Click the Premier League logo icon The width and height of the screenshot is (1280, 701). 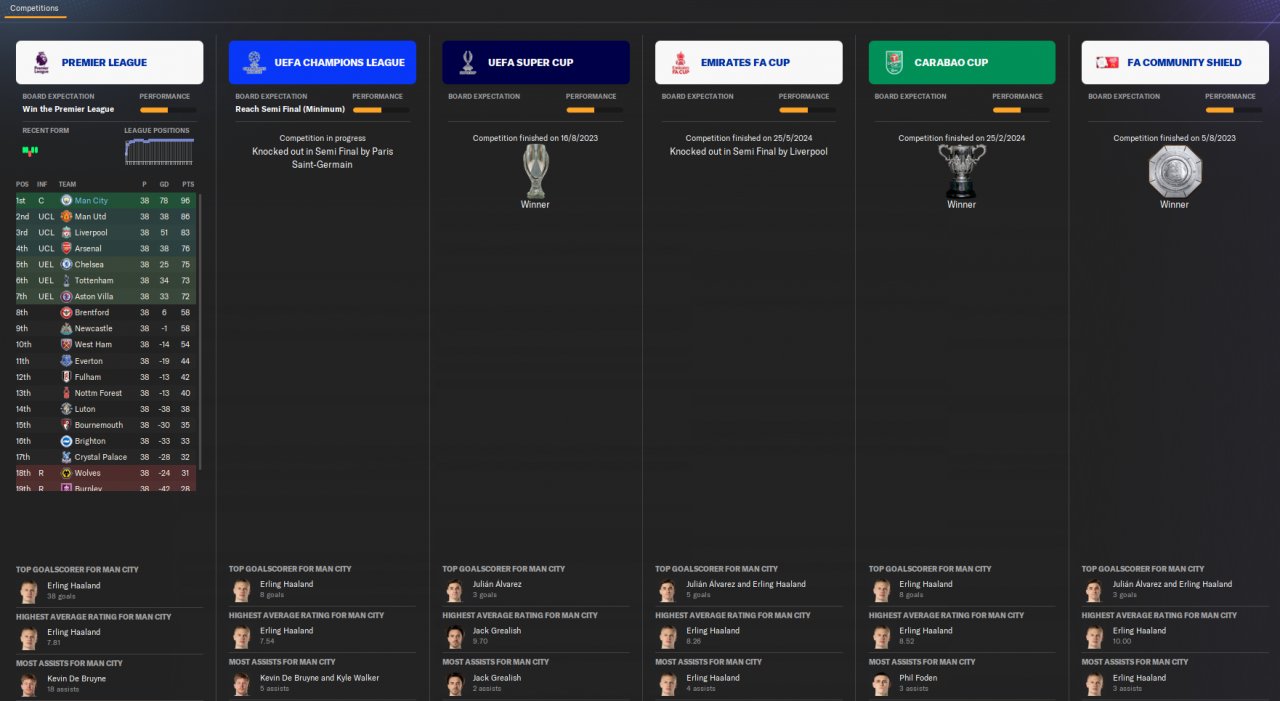(x=41, y=62)
